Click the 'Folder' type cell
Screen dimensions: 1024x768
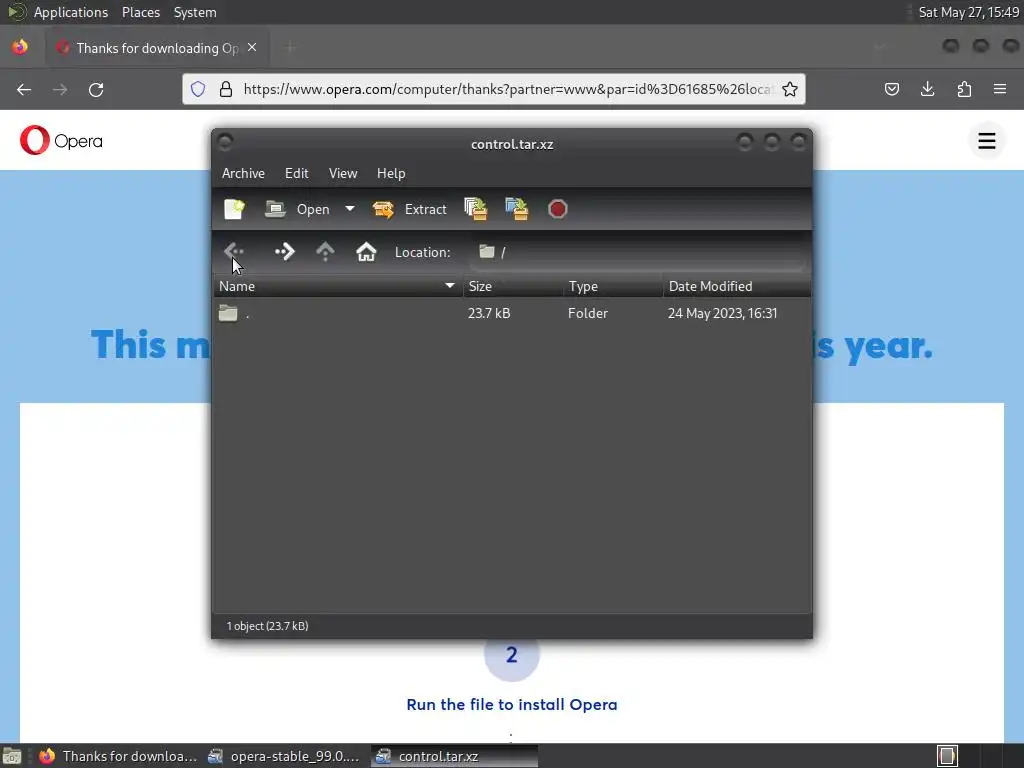click(x=588, y=313)
